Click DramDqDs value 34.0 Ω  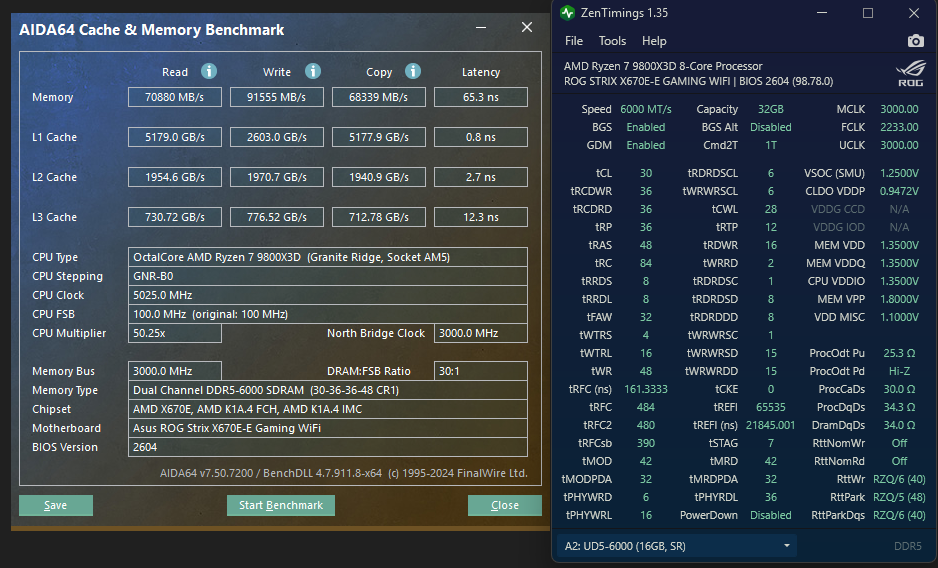tap(899, 425)
